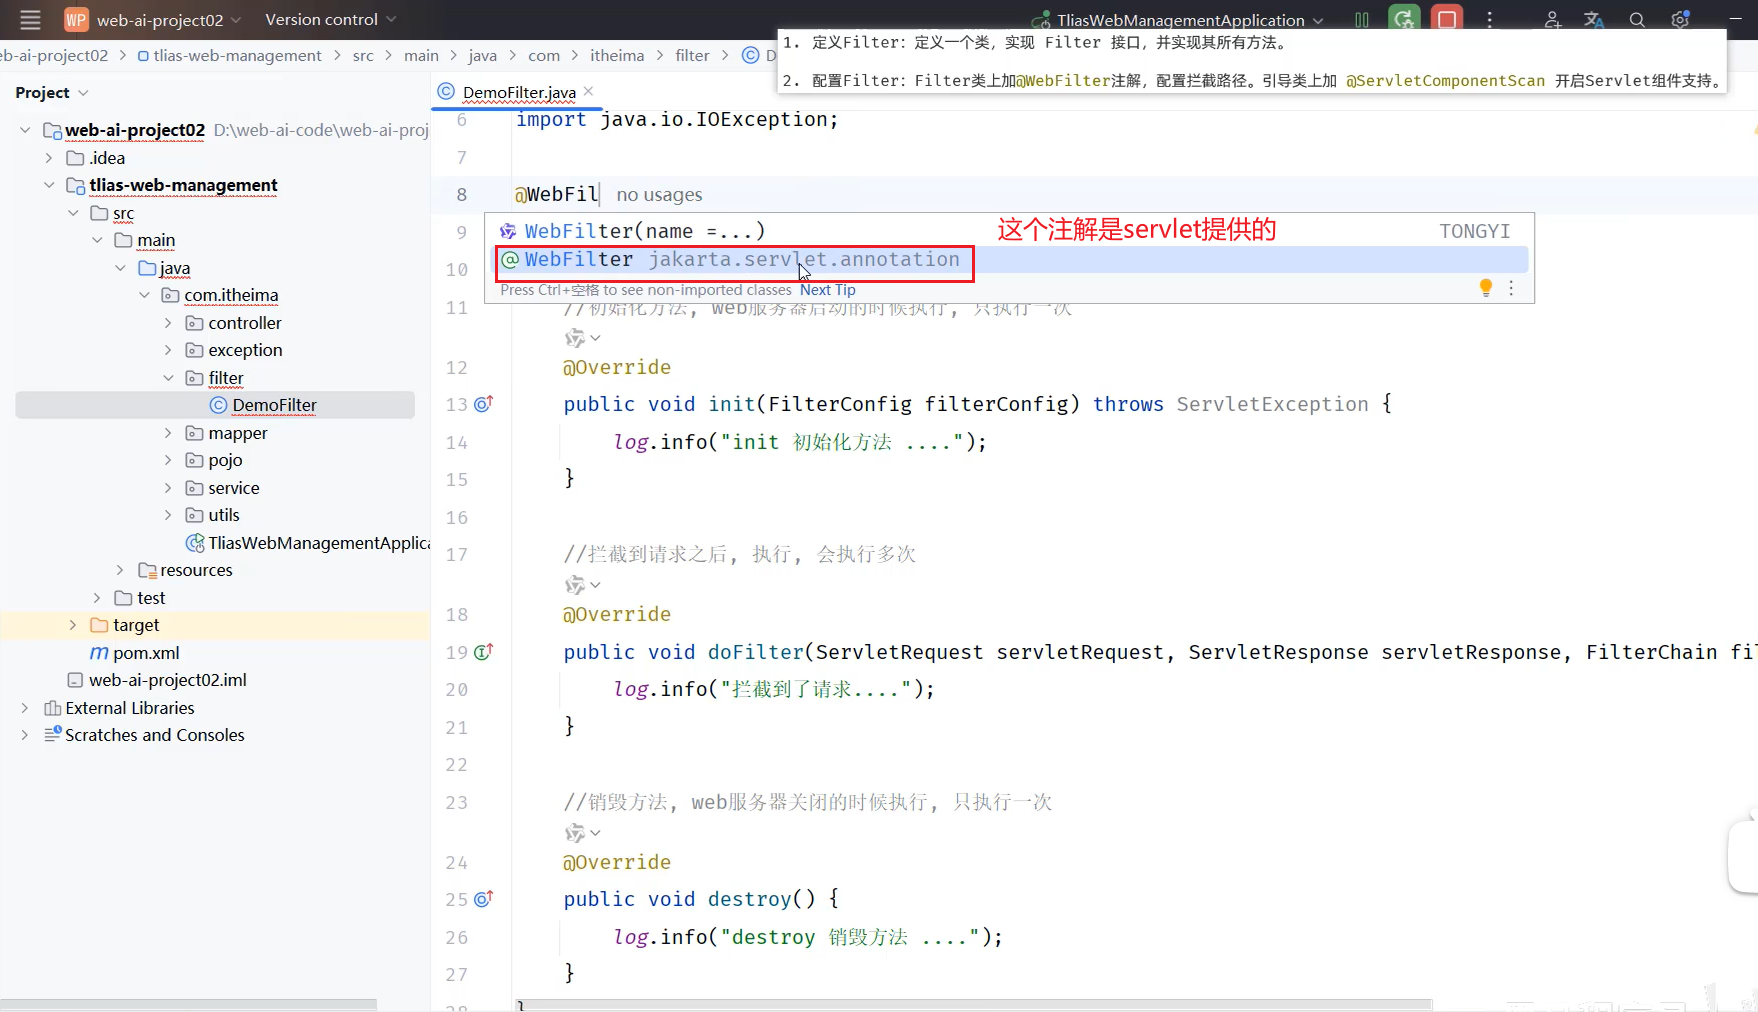The height and width of the screenshot is (1012, 1758).
Task: Expand the .idea folder
Action: tap(49, 158)
